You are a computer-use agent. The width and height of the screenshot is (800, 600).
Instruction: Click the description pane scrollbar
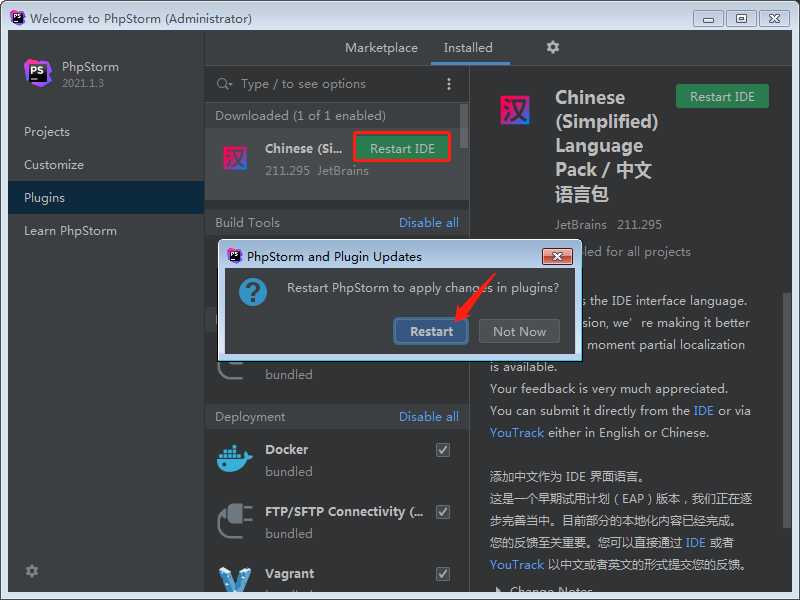pyautogui.click(x=787, y=411)
